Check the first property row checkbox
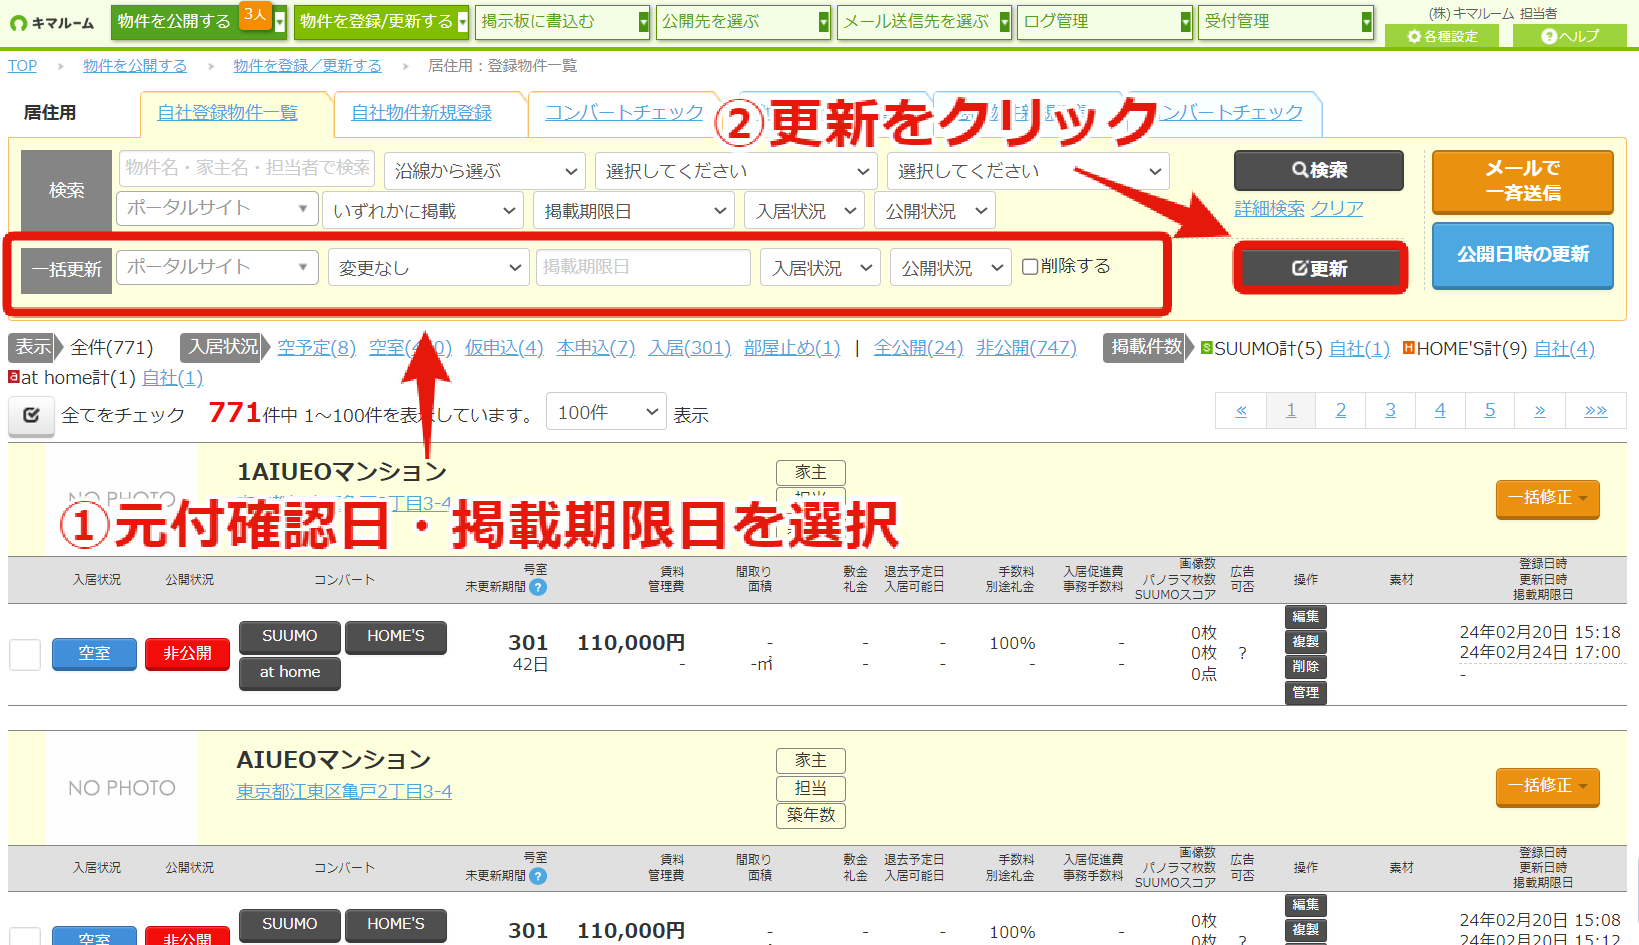Screen dimensions: 1639x945 [x=25, y=655]
